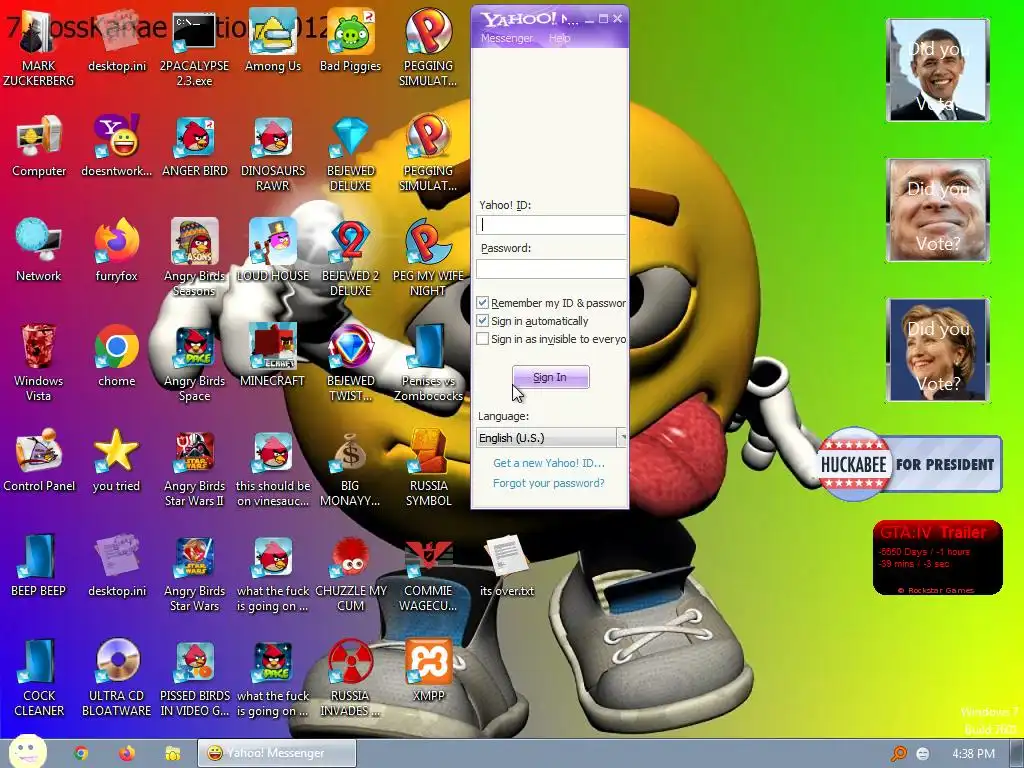Click the Huckabee For President badge
Screen dimensions: 1024x768
(x=909, y=464)
